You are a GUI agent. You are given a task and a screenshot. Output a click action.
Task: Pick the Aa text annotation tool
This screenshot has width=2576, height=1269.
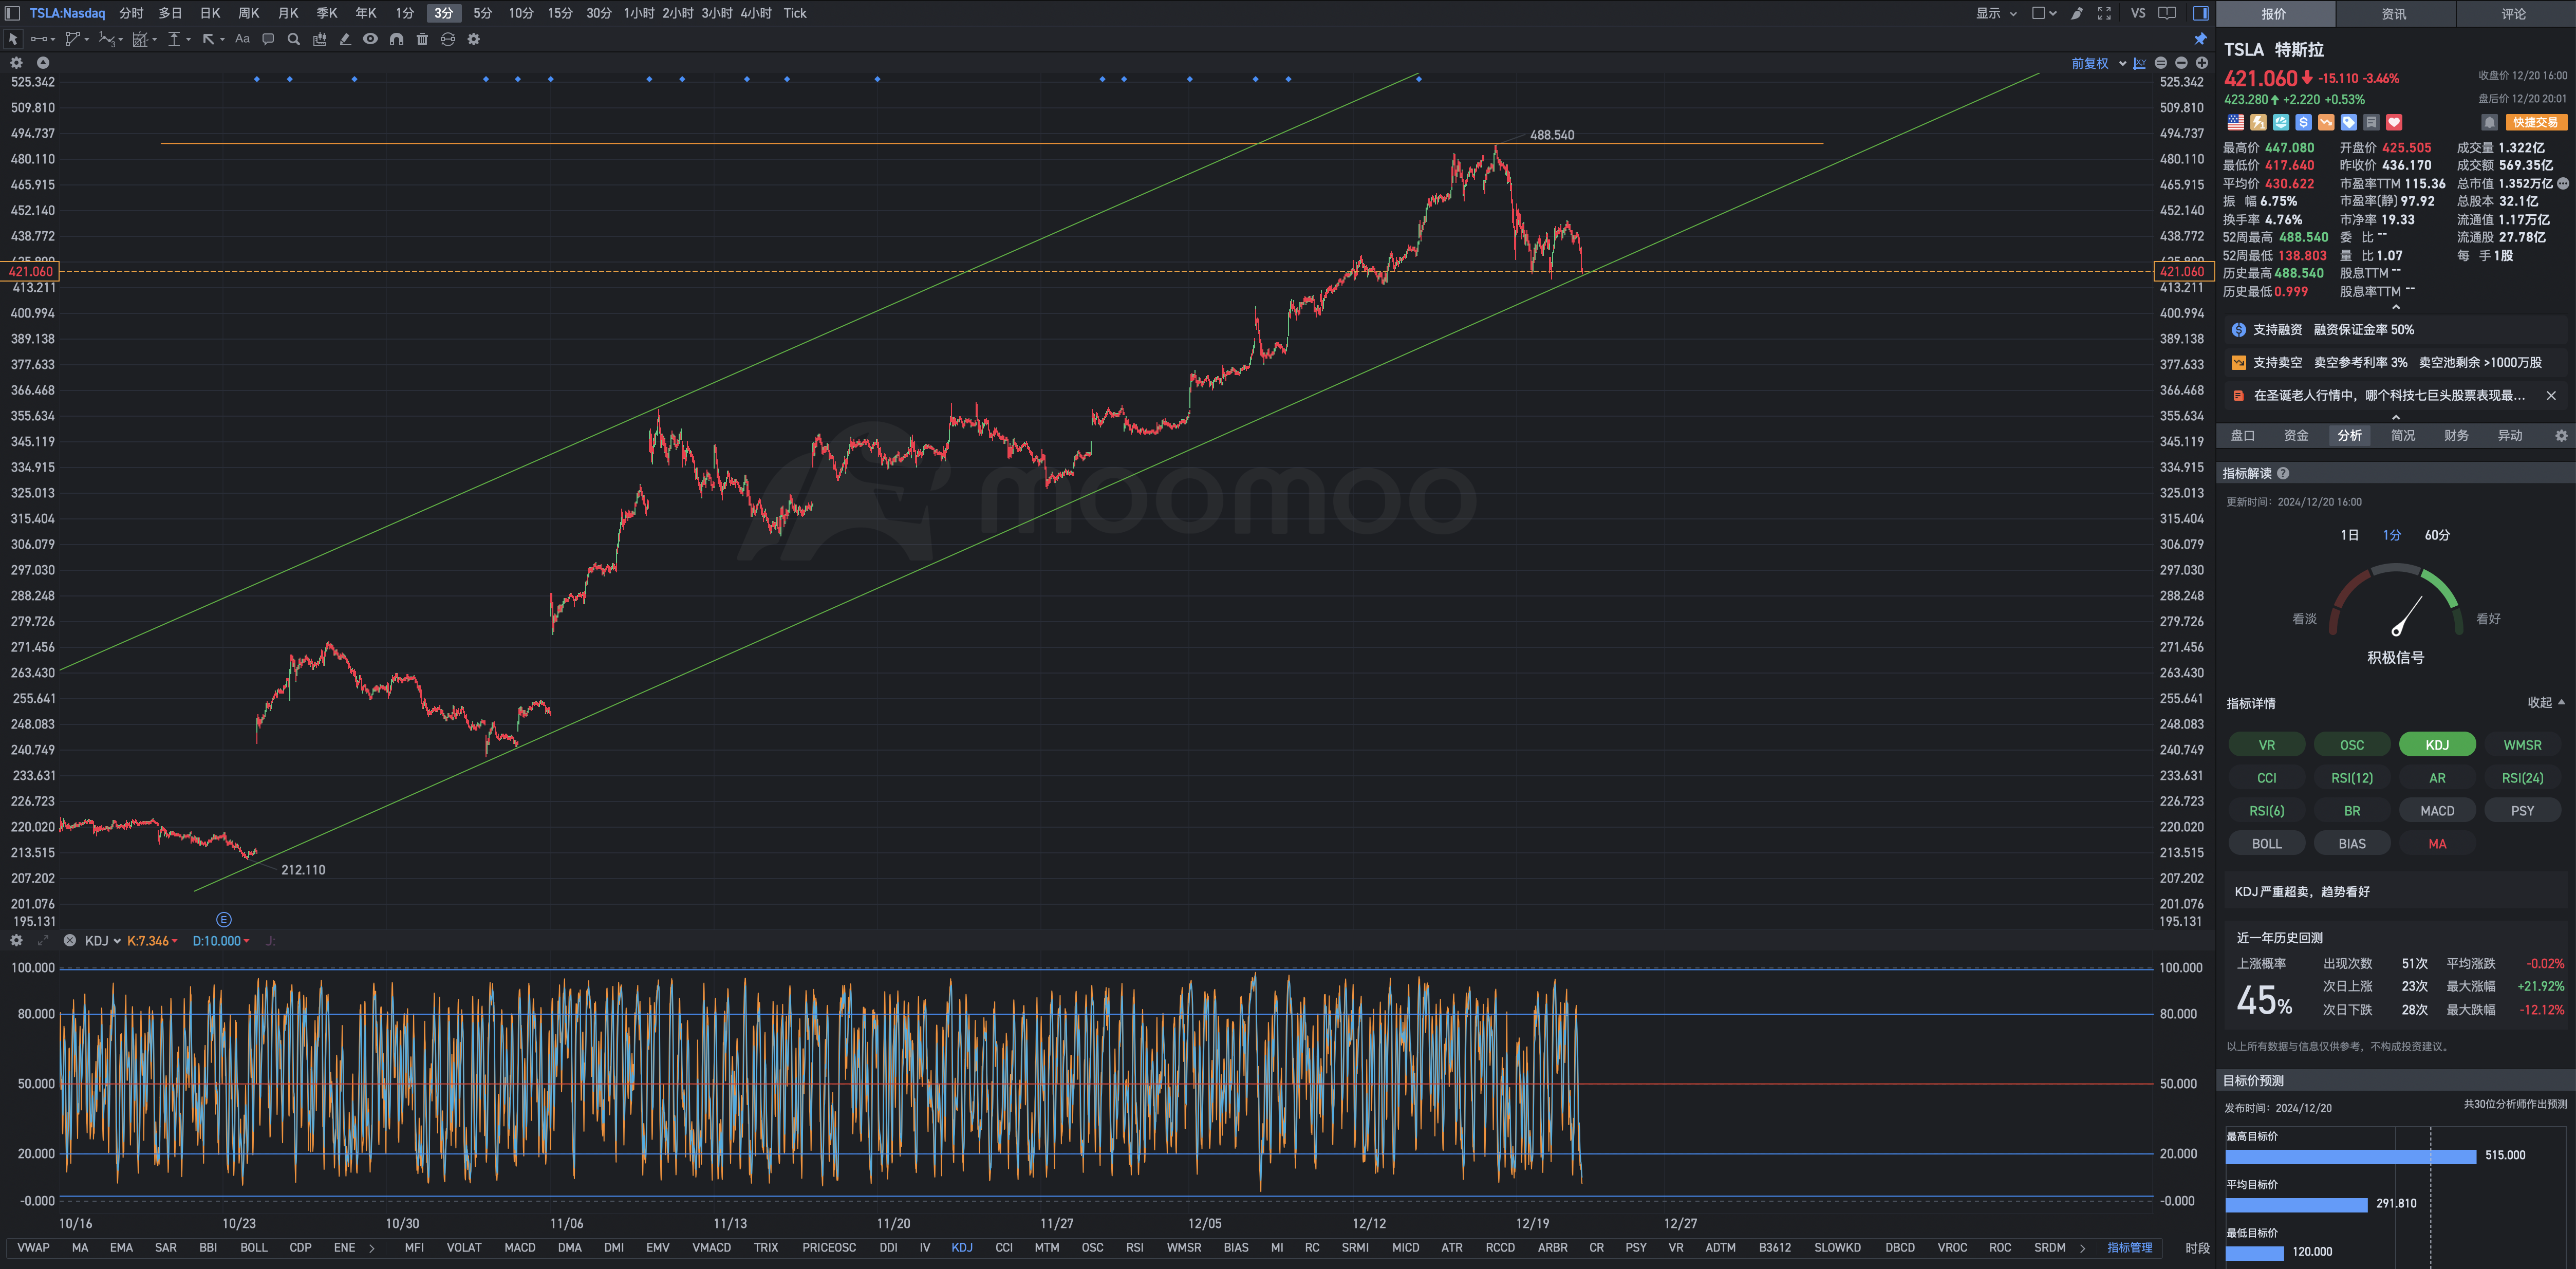pos(242,39)
